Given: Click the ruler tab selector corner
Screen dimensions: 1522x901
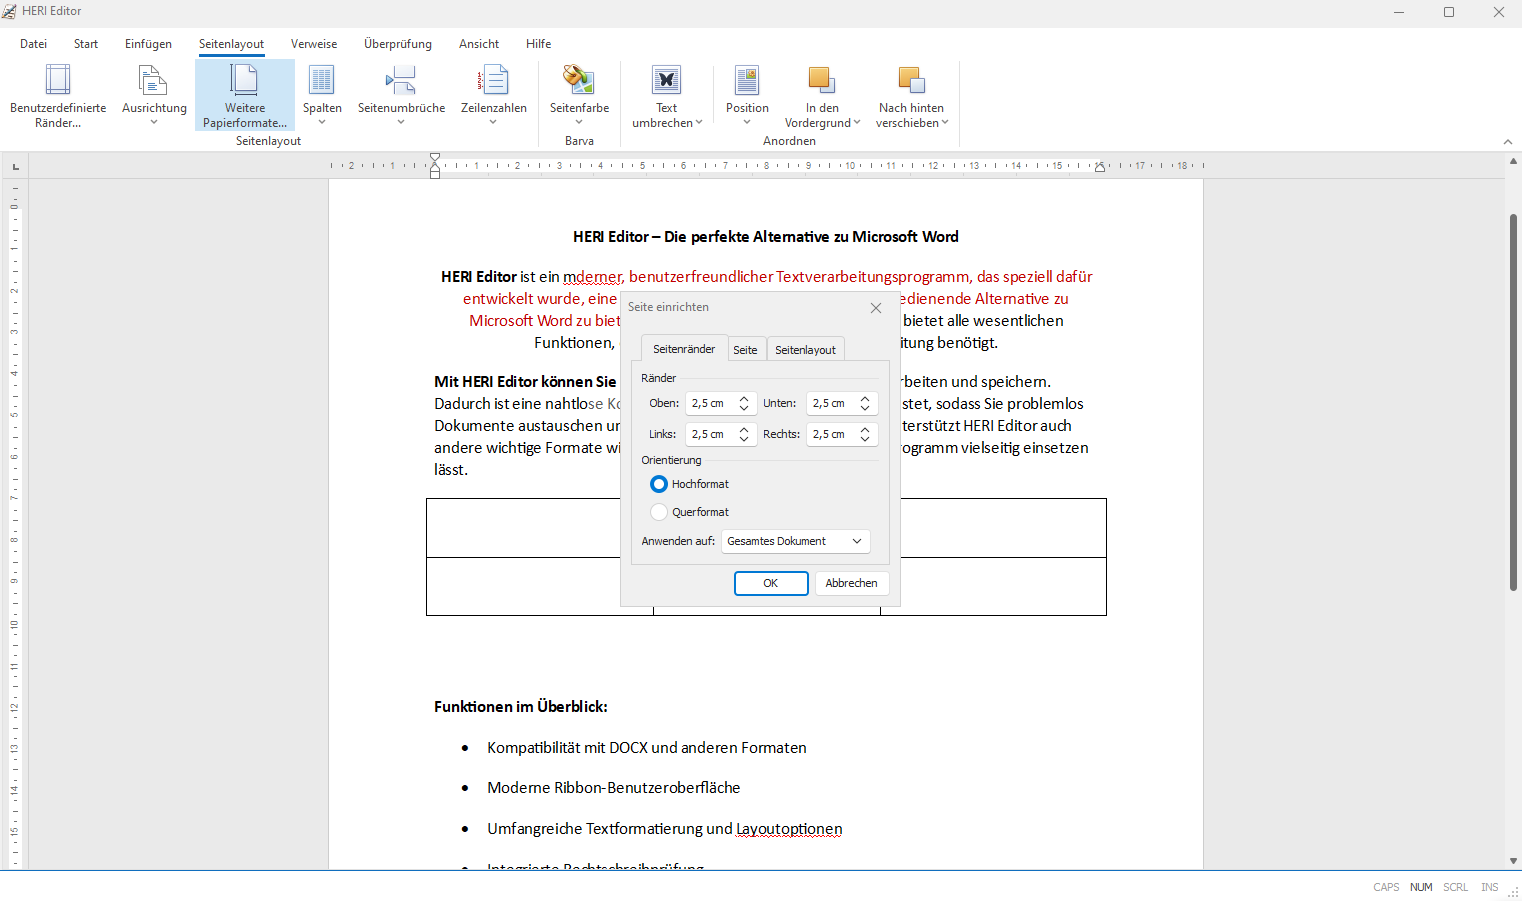Looking at the screenshot, I should coord(15,166).
